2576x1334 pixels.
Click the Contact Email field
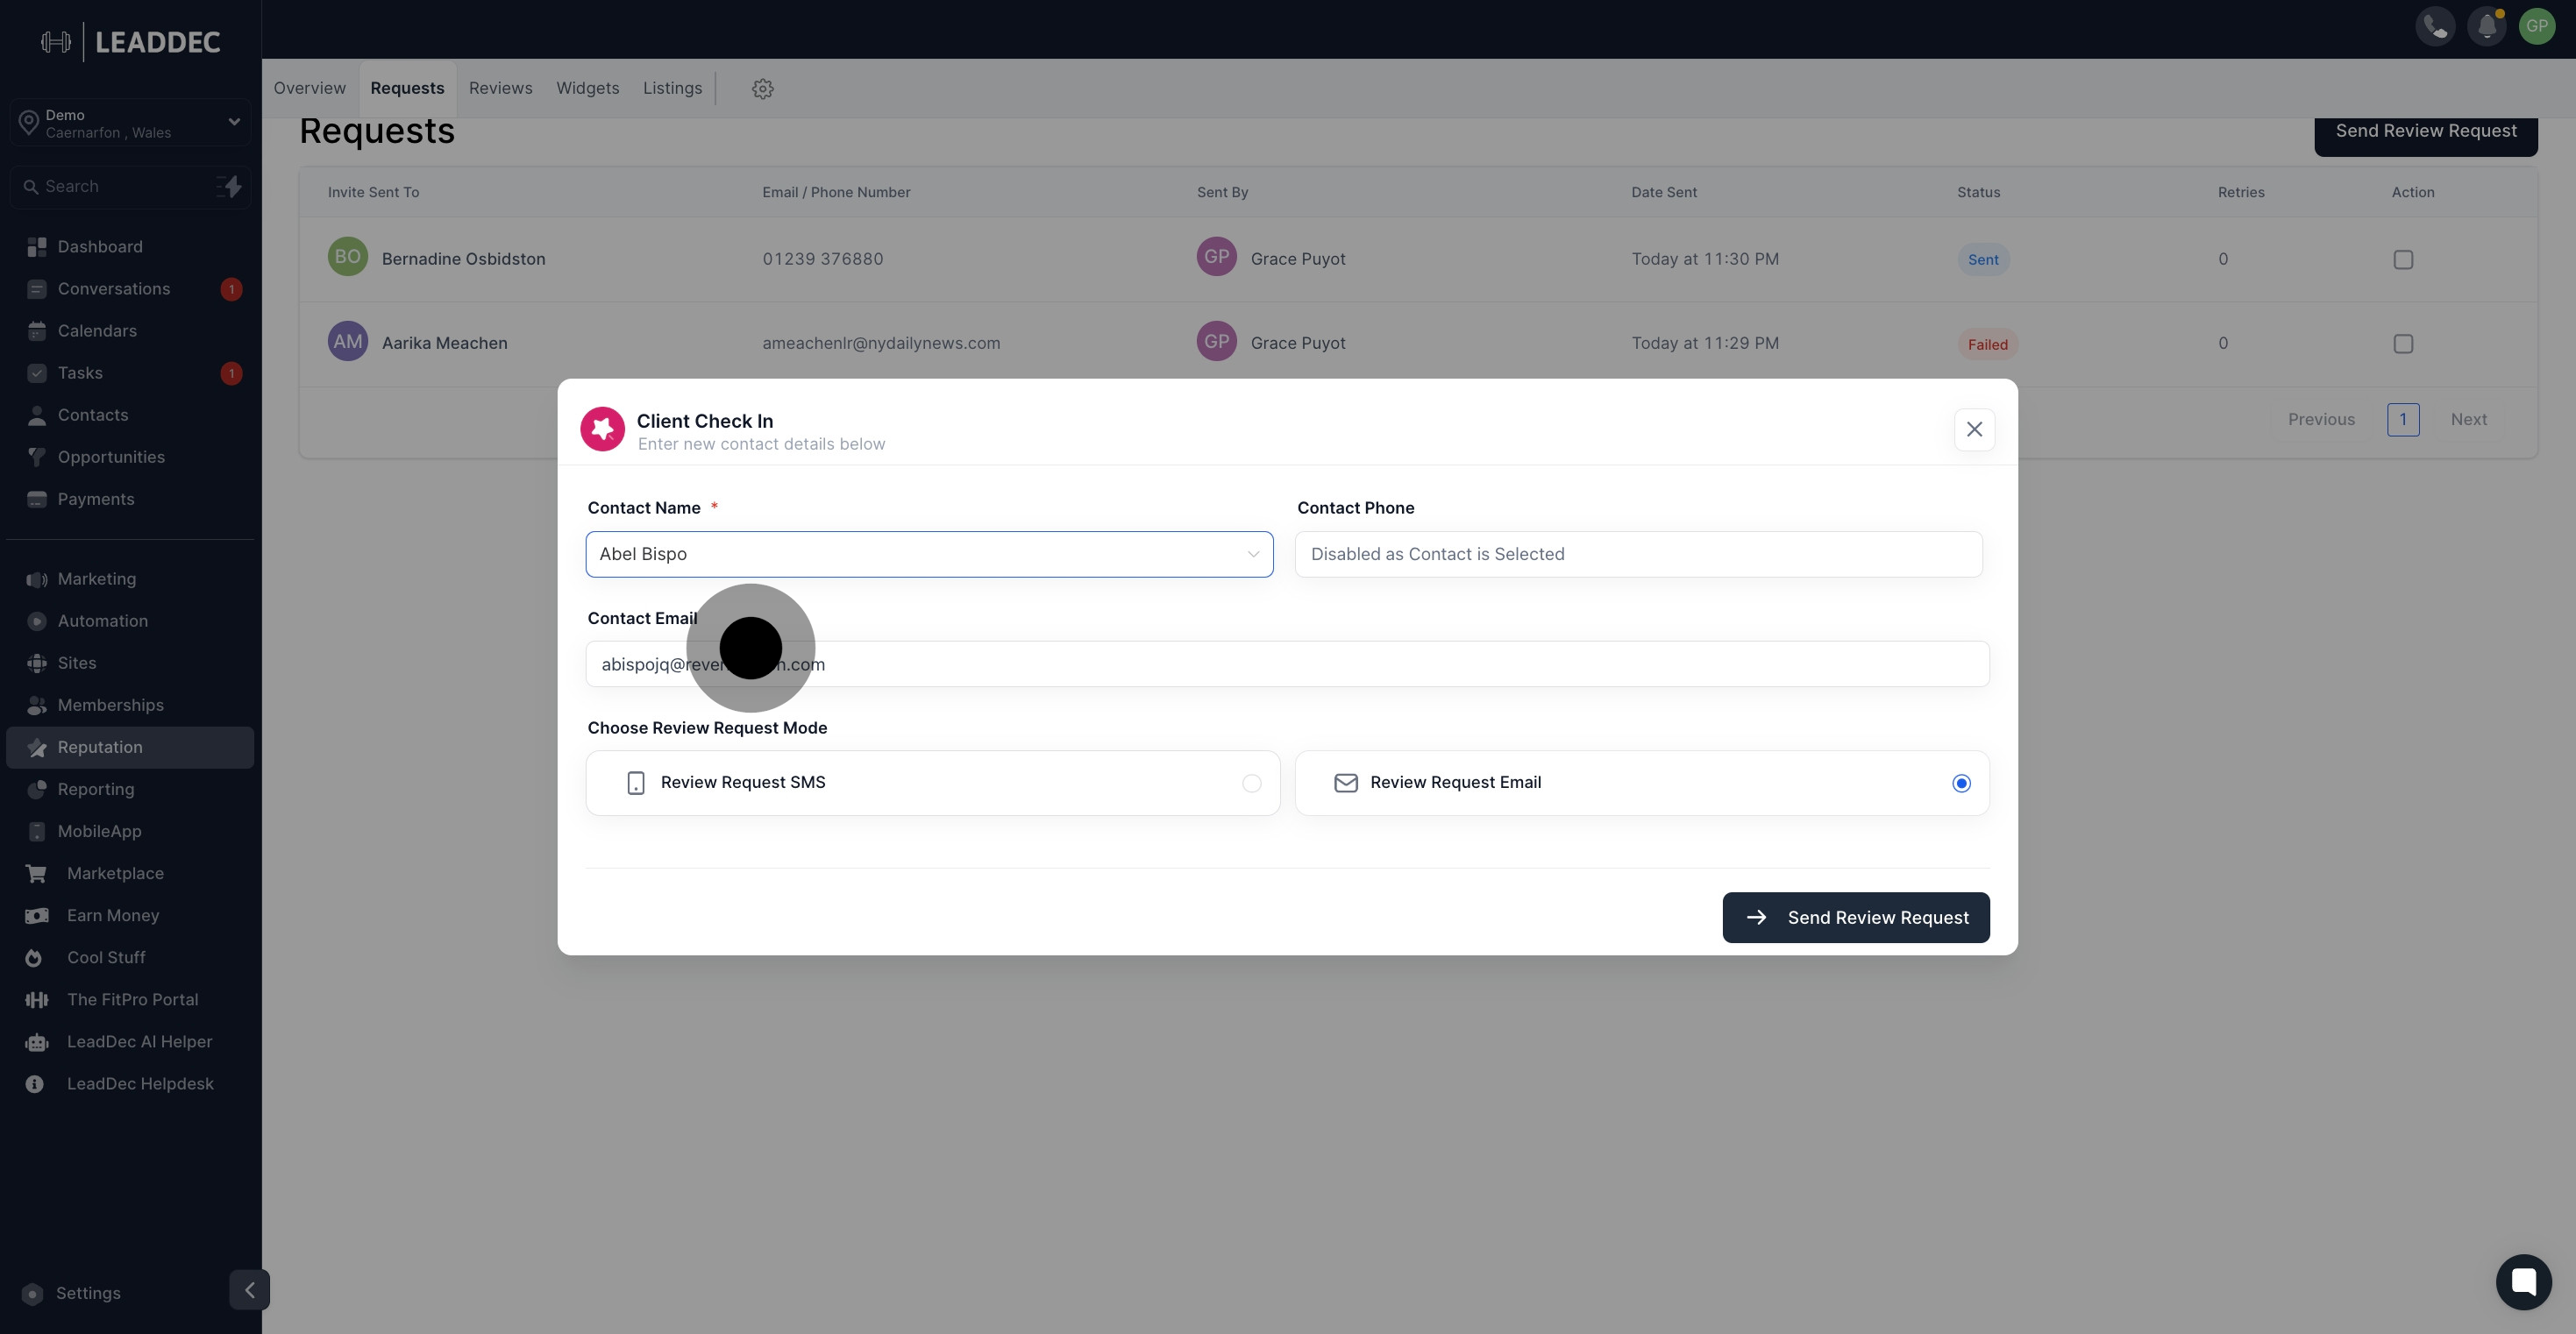click(1287, 664)
